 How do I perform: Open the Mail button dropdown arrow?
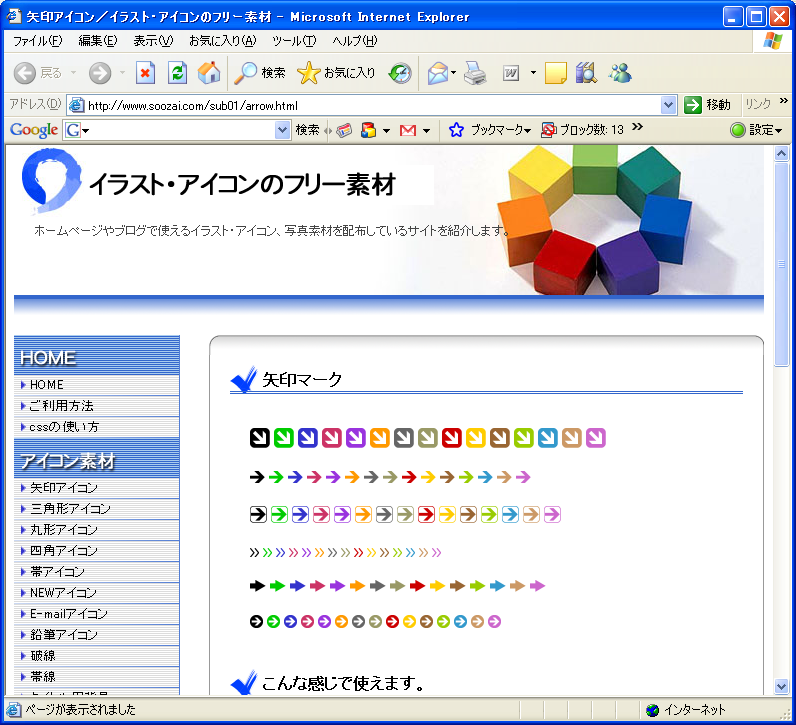pyautogui.click(x=453, y=73)
